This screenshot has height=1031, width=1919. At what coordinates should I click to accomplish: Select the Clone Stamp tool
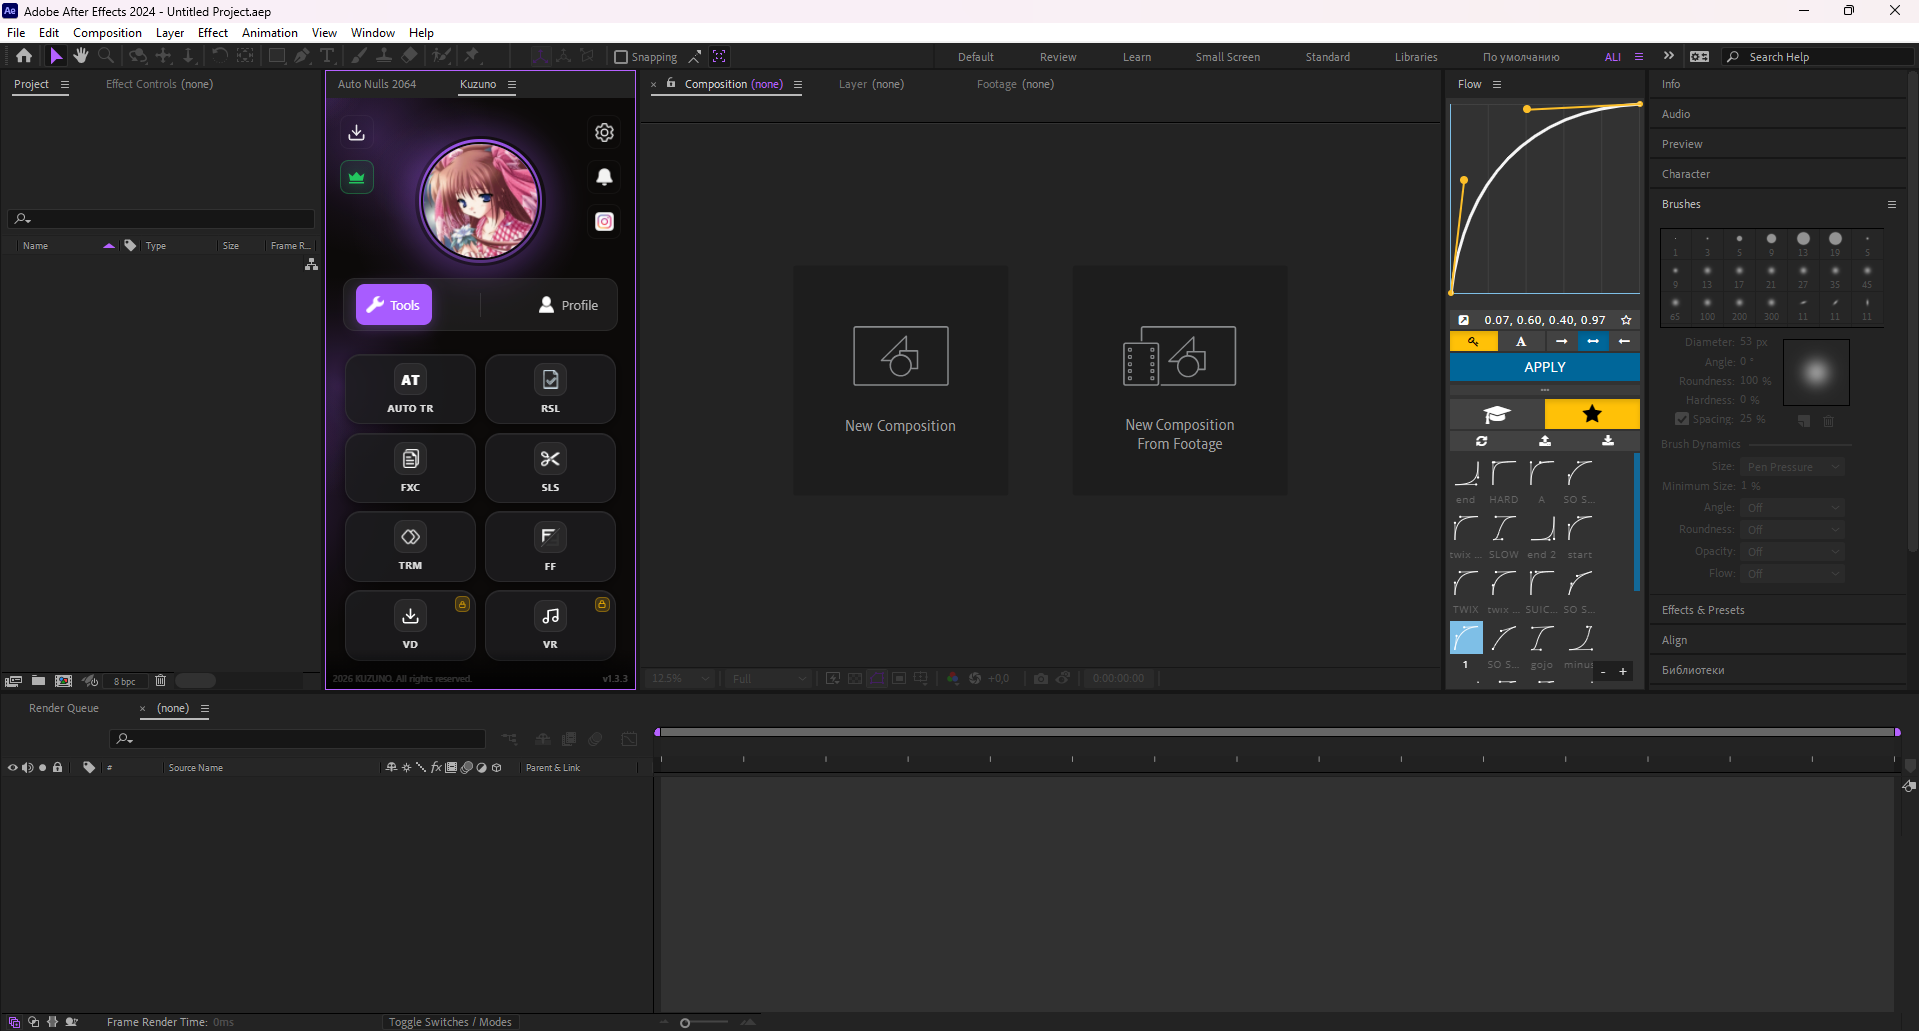tap(384, 56)
